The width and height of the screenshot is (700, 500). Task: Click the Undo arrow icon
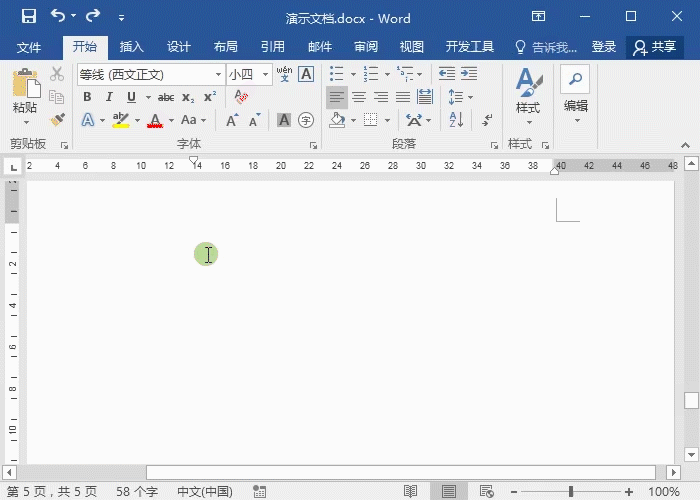click(x=58, y=17)
